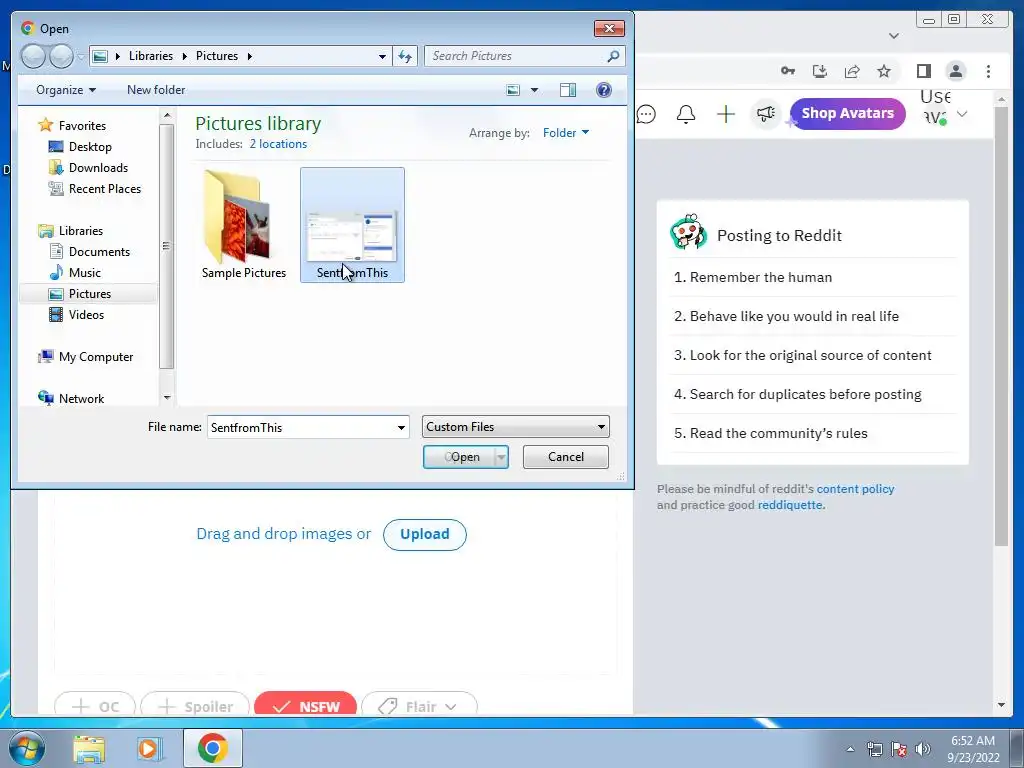
Task: Open Reddit notifications bell
Action: (x=686, y=114)
